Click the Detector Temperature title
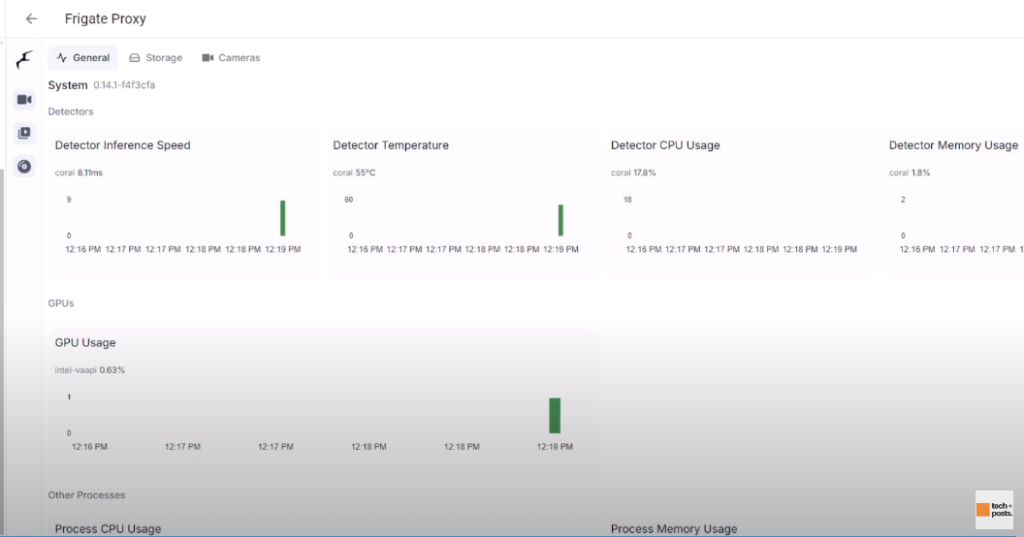1024x537 pixels. (x=391, y=145)
